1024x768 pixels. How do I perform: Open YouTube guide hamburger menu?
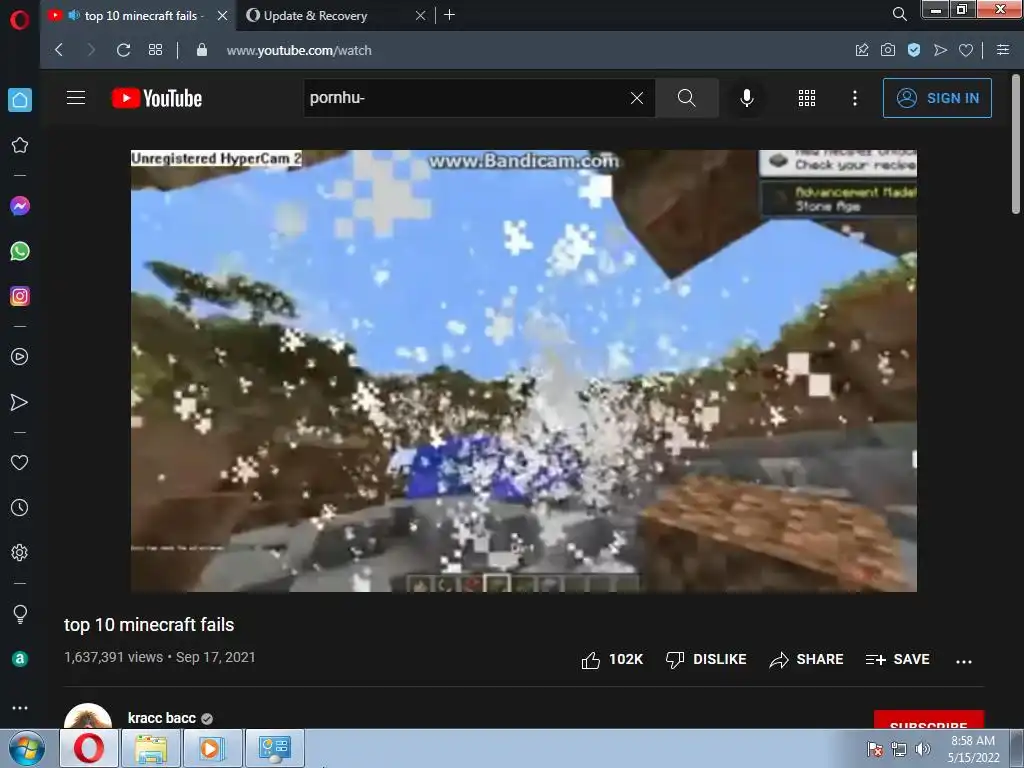click(x=76, y=98)
